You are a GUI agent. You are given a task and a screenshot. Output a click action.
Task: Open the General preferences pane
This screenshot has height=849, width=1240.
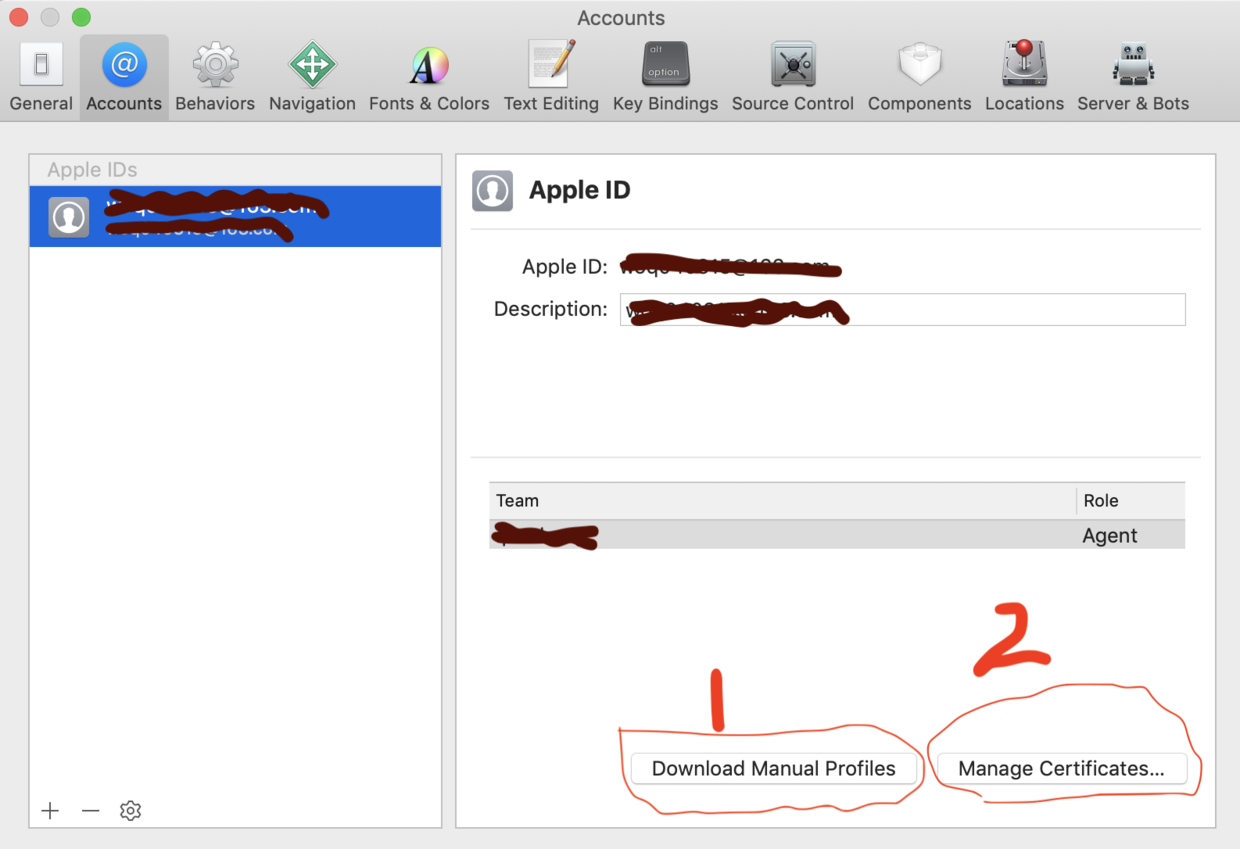click(41, 78)
